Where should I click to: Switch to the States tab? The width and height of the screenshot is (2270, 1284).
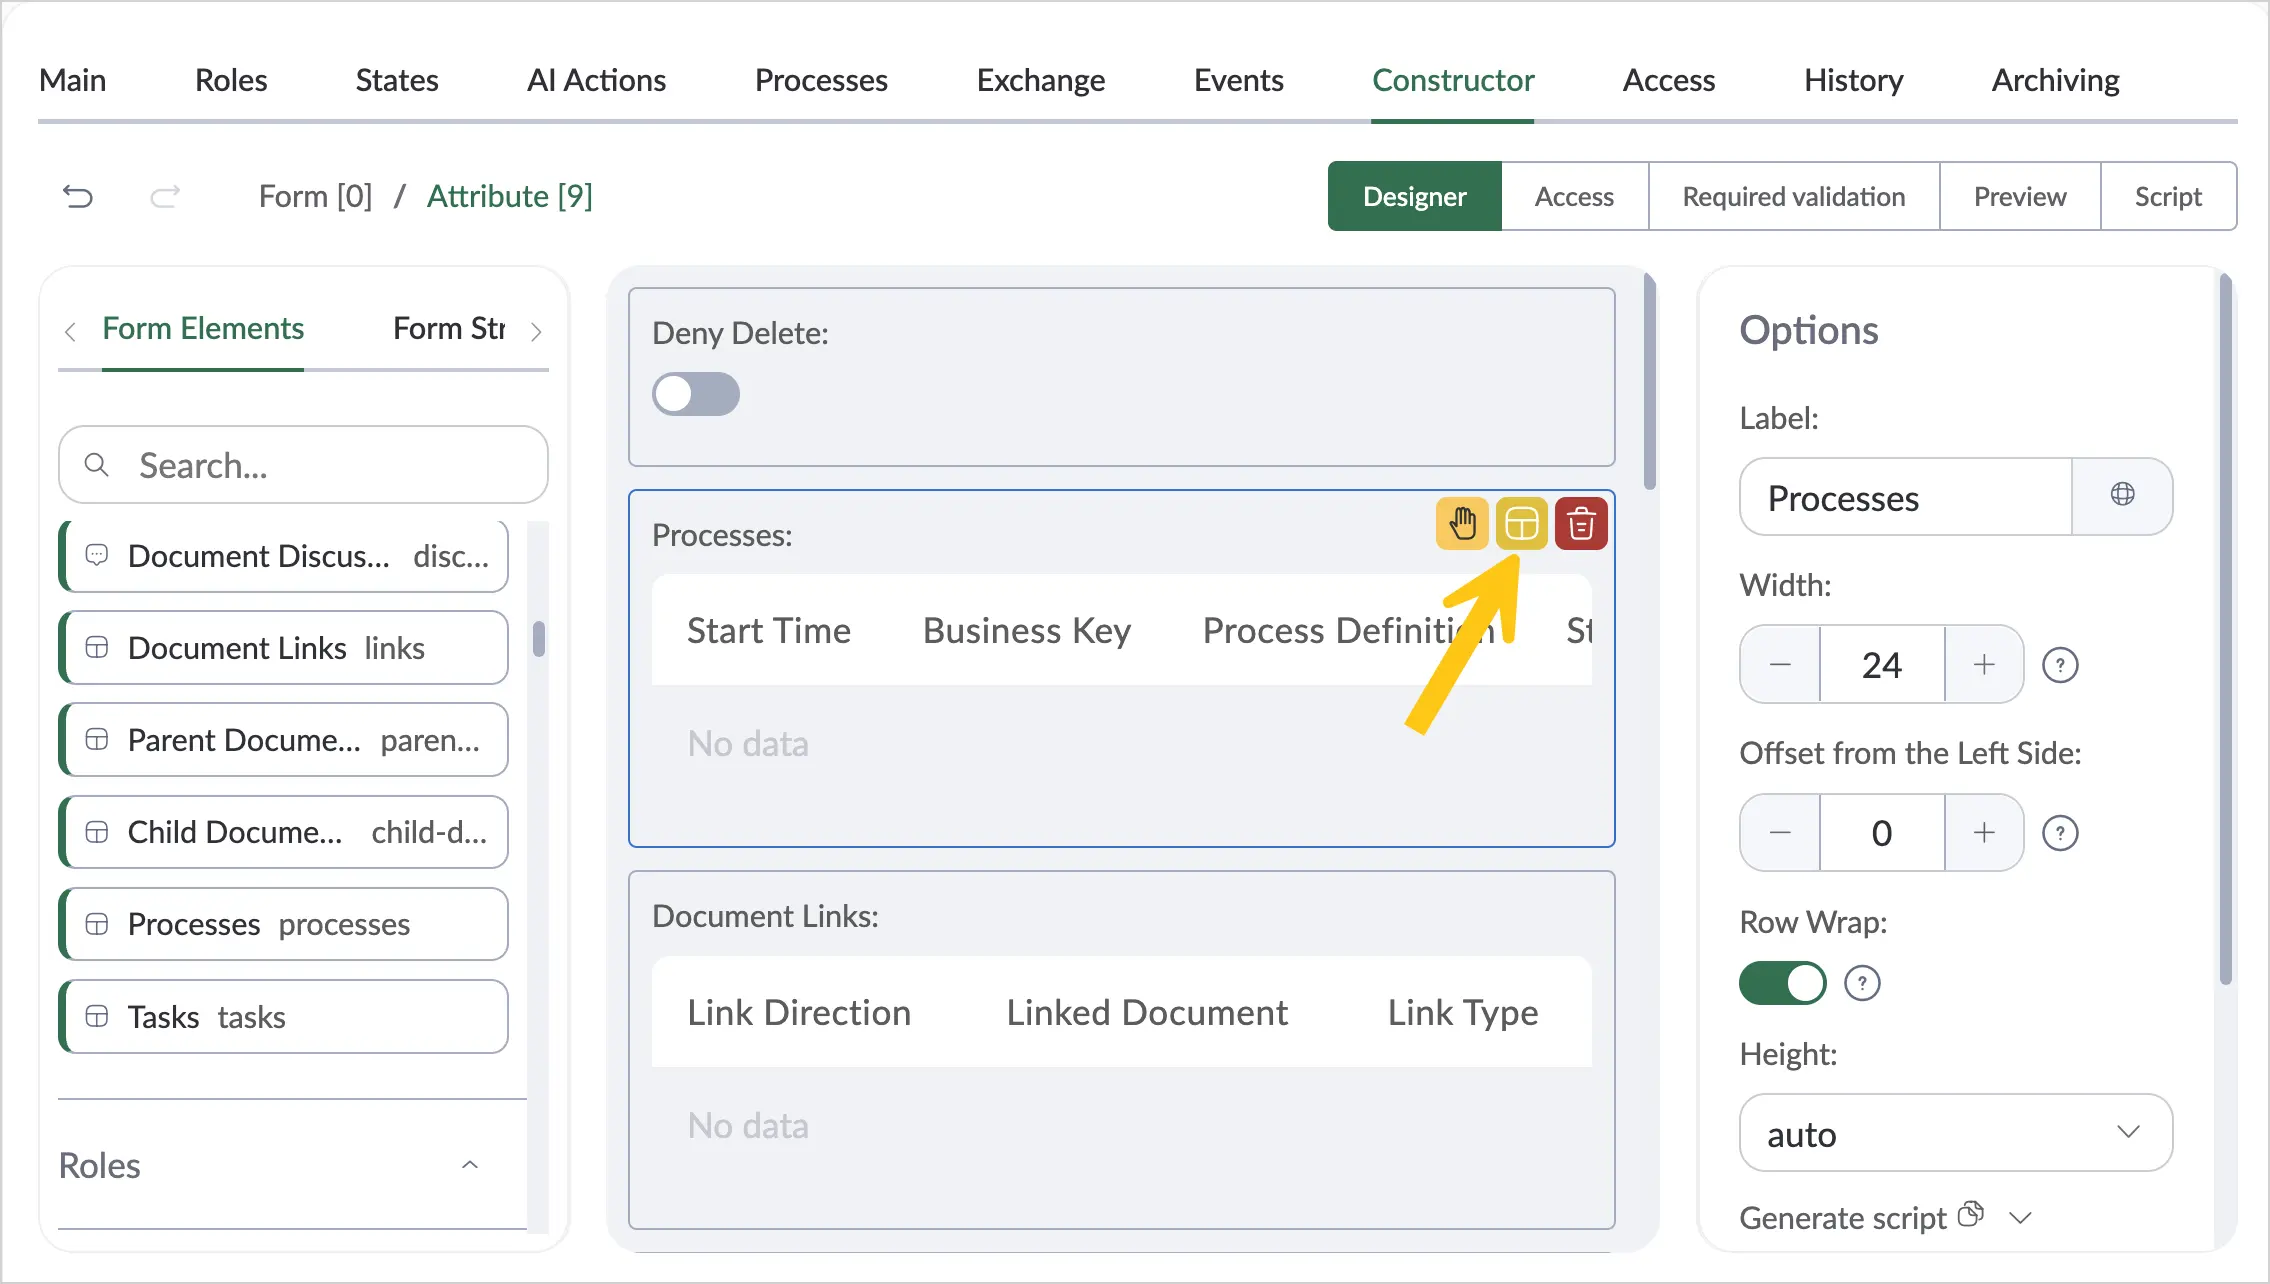(x=397, y=80)
